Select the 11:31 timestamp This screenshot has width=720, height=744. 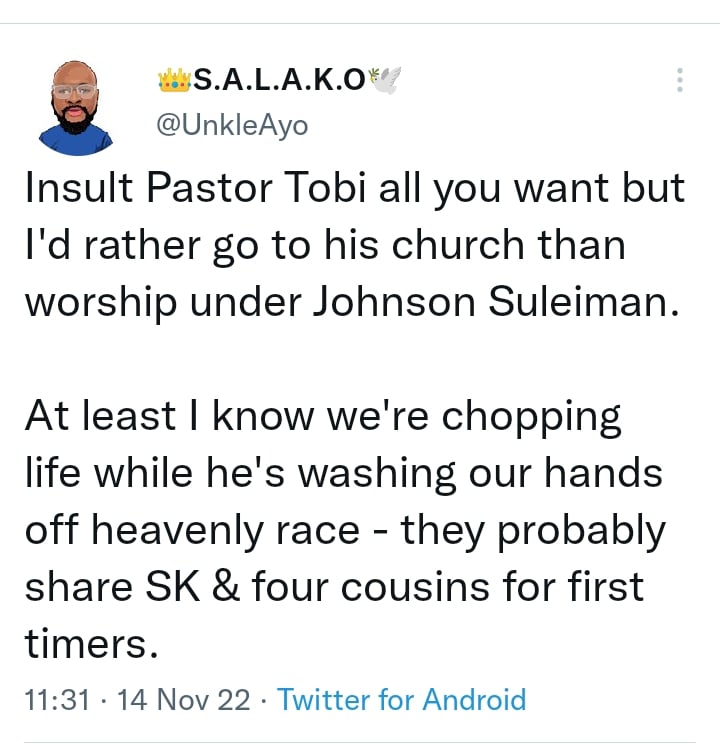(57, 699)
